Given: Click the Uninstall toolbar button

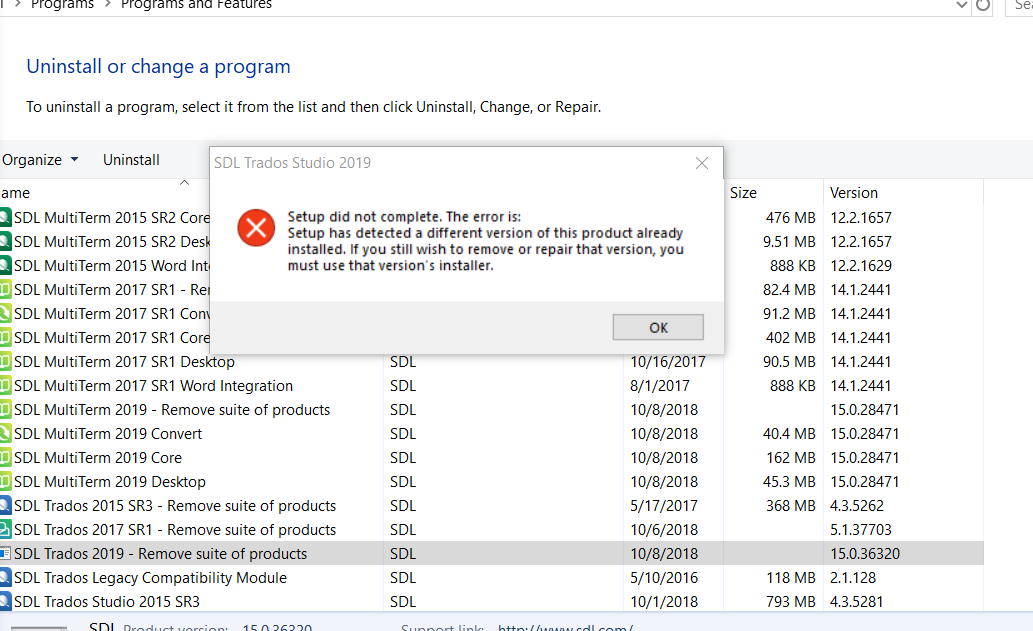Looking at the screenshot, I should click(131, 160).
